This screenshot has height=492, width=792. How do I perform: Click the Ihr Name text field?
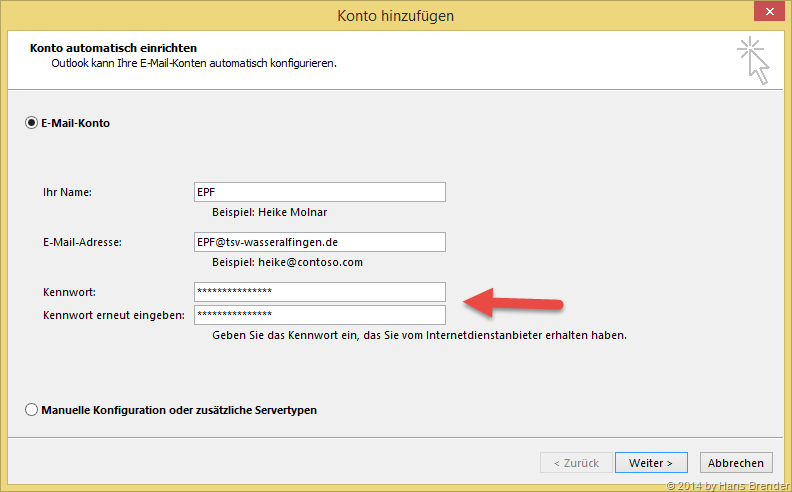coord(320,192)
